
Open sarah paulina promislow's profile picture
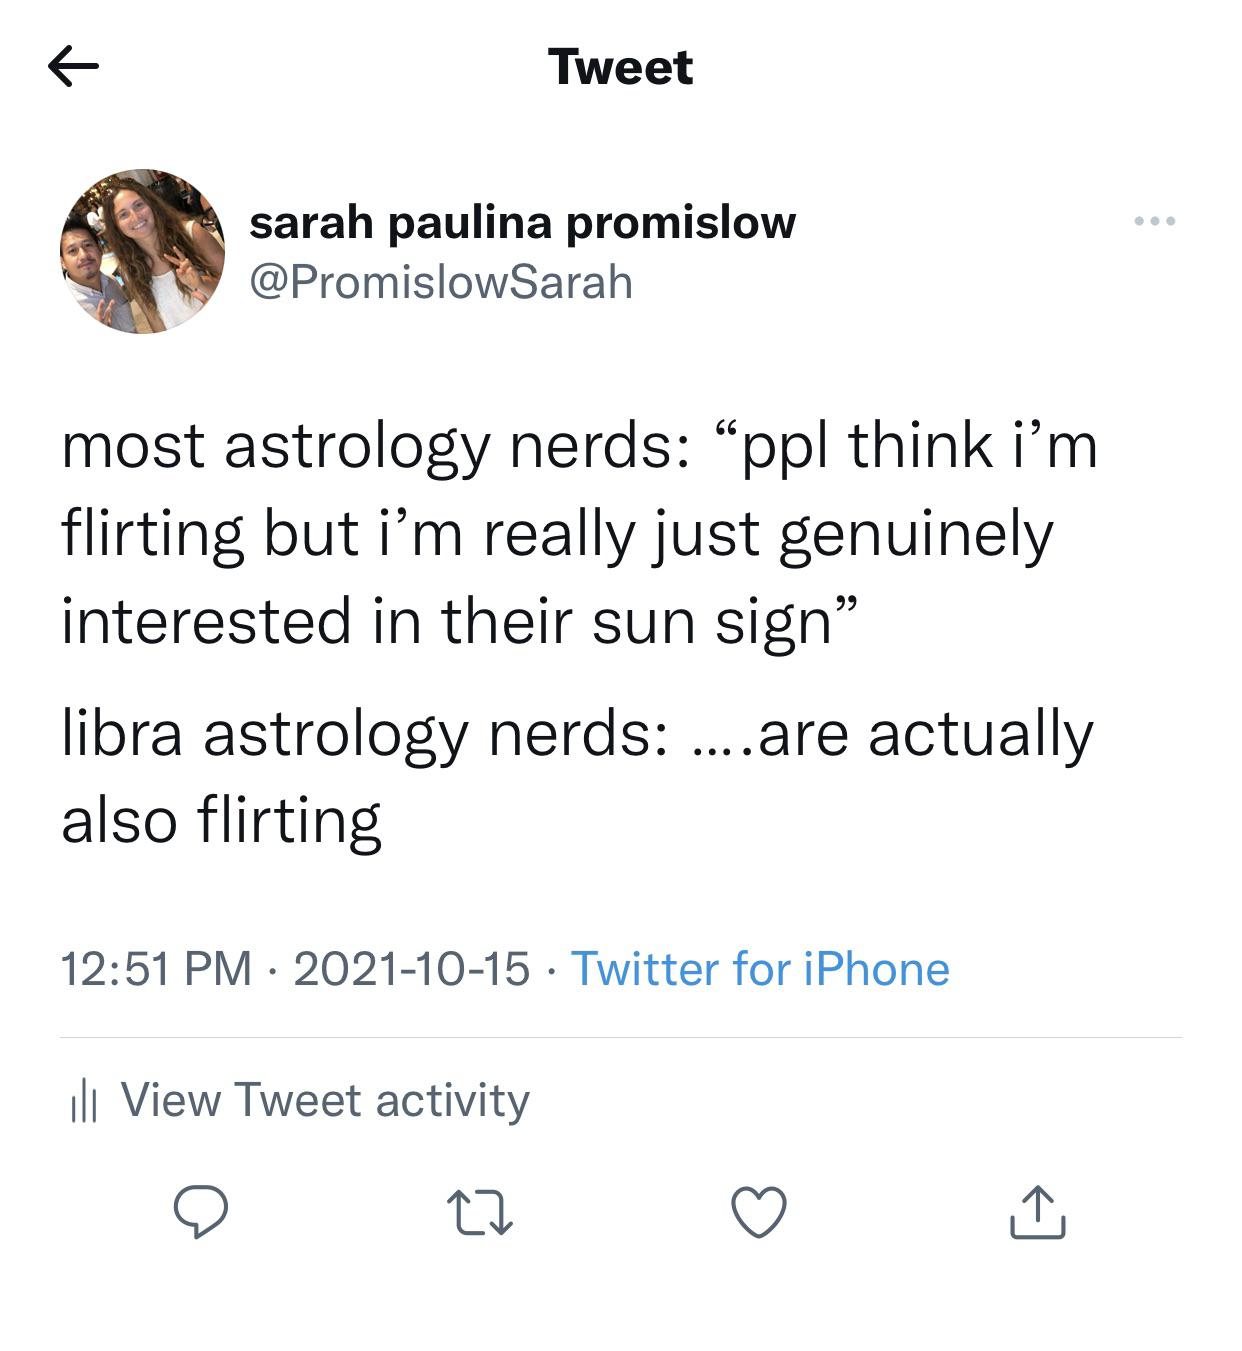[x=143, y=251]
